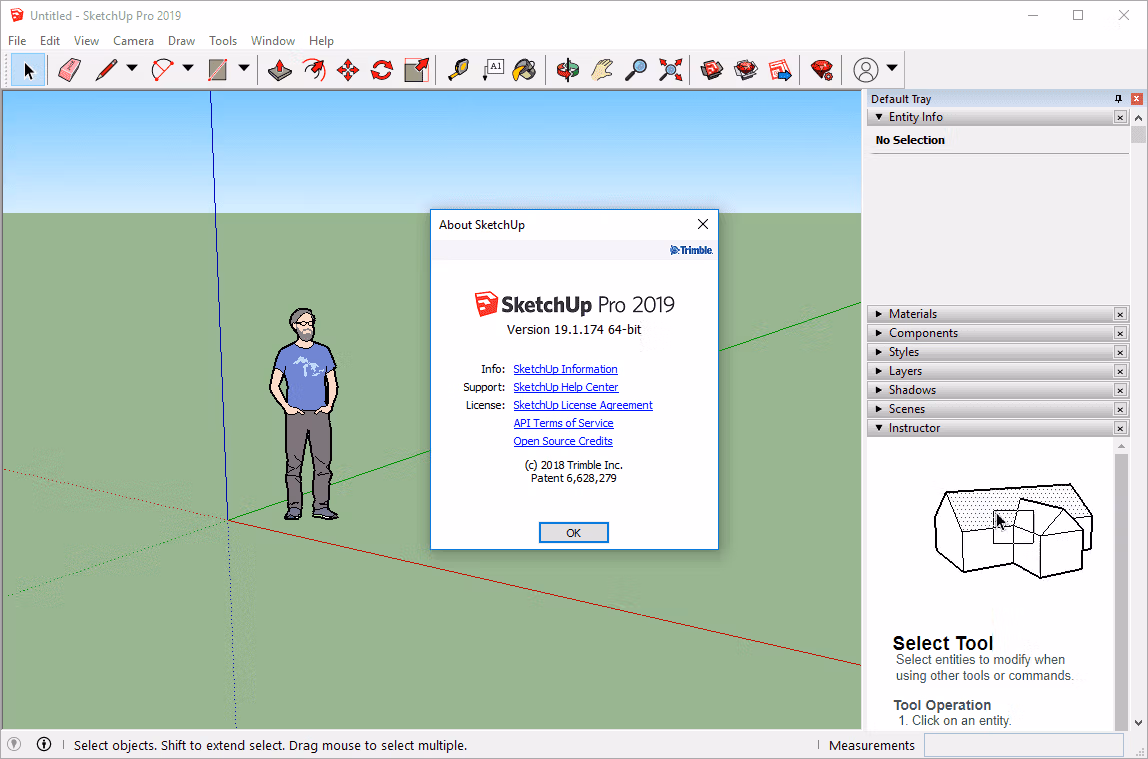1148x759 pixels.
Task: Open the SketchUp Help Center link
Action: click(x=566, y=387)
